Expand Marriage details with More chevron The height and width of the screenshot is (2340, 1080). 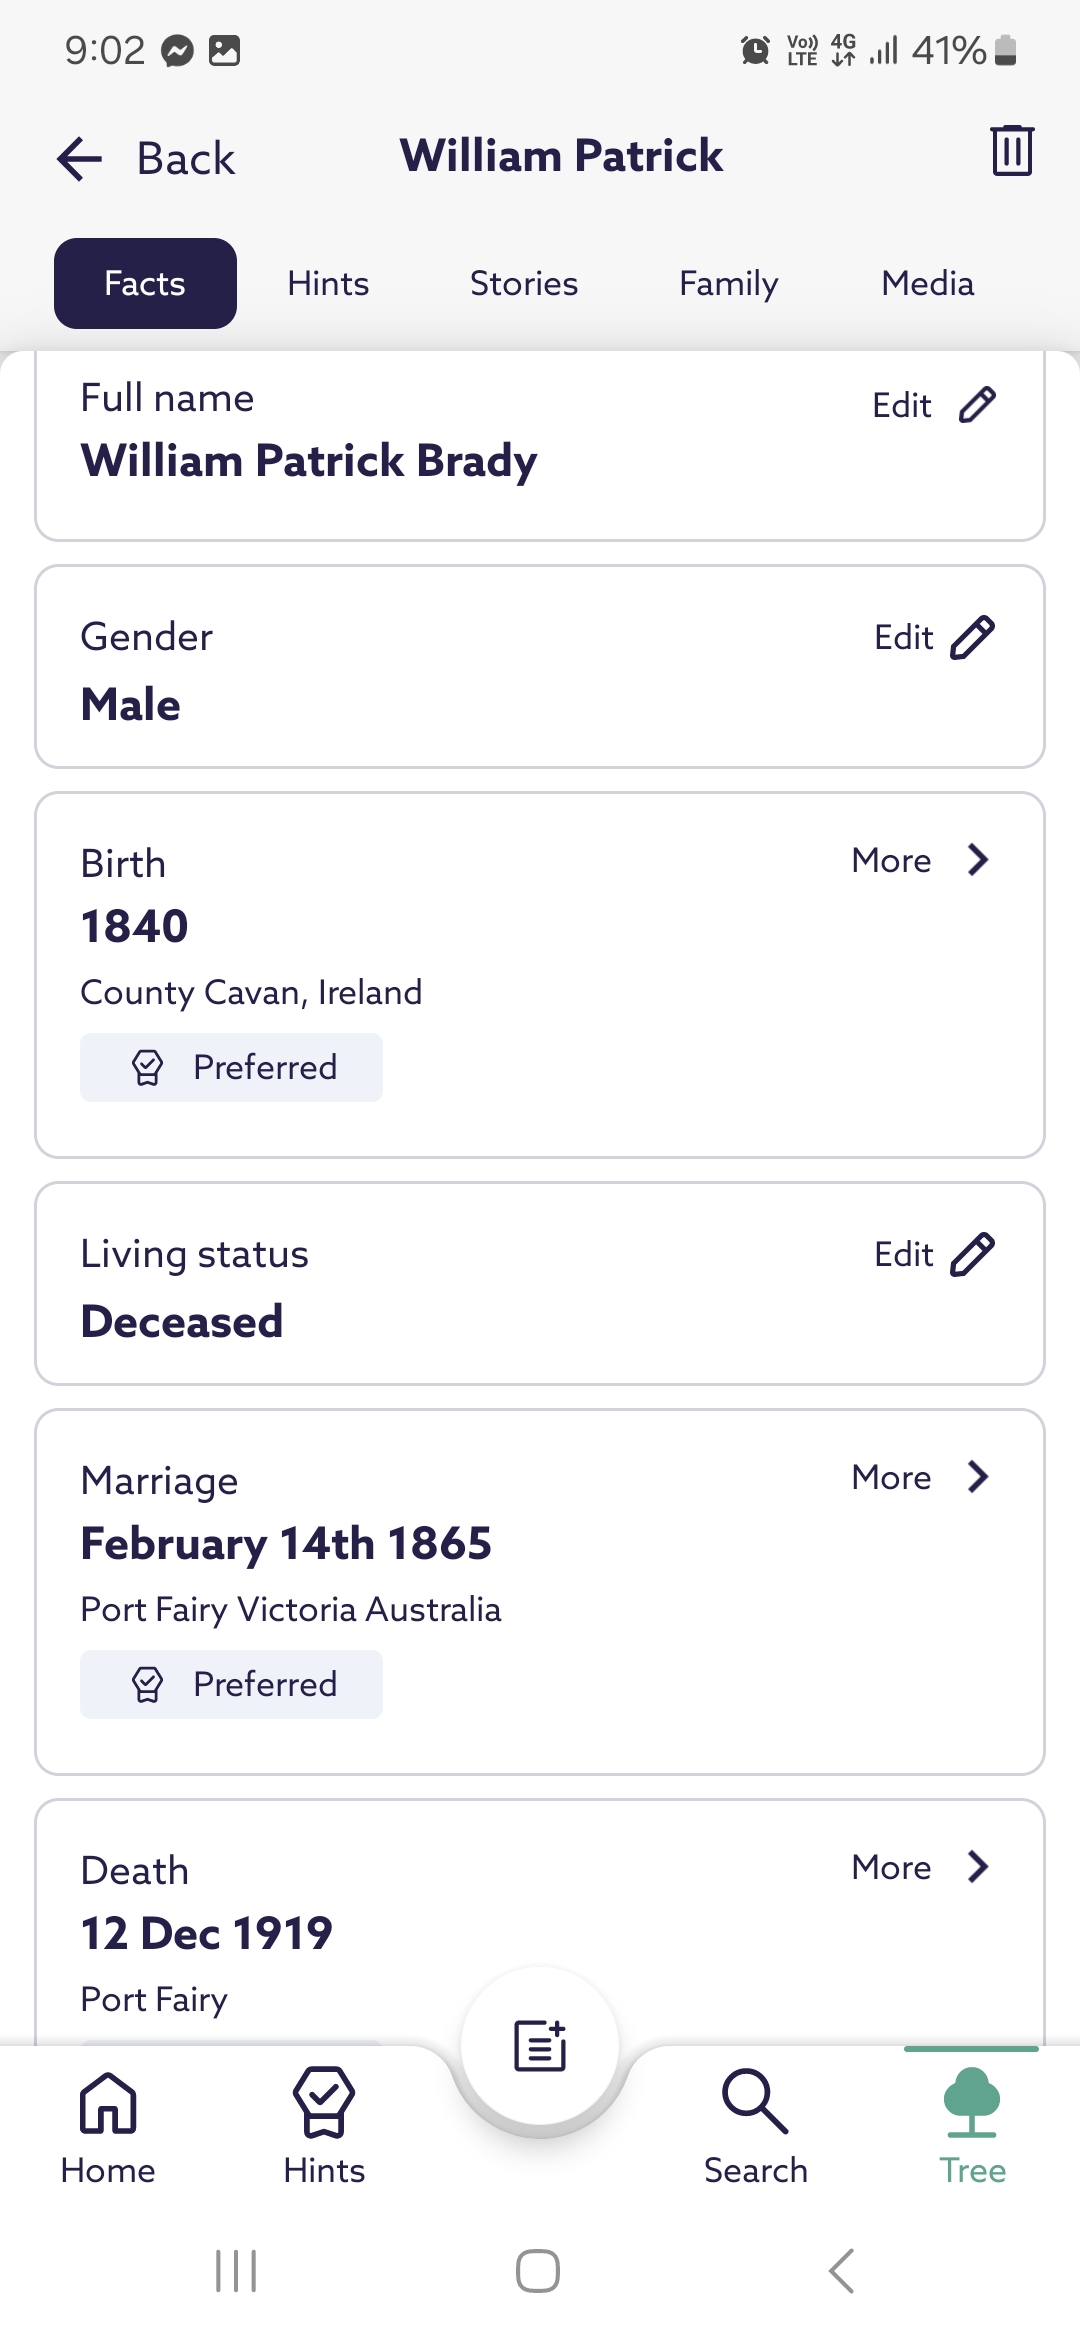[978, 1477]
